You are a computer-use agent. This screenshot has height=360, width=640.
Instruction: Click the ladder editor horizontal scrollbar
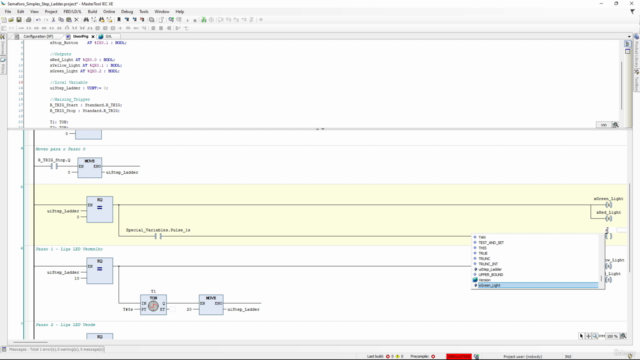tap(31, 342)
